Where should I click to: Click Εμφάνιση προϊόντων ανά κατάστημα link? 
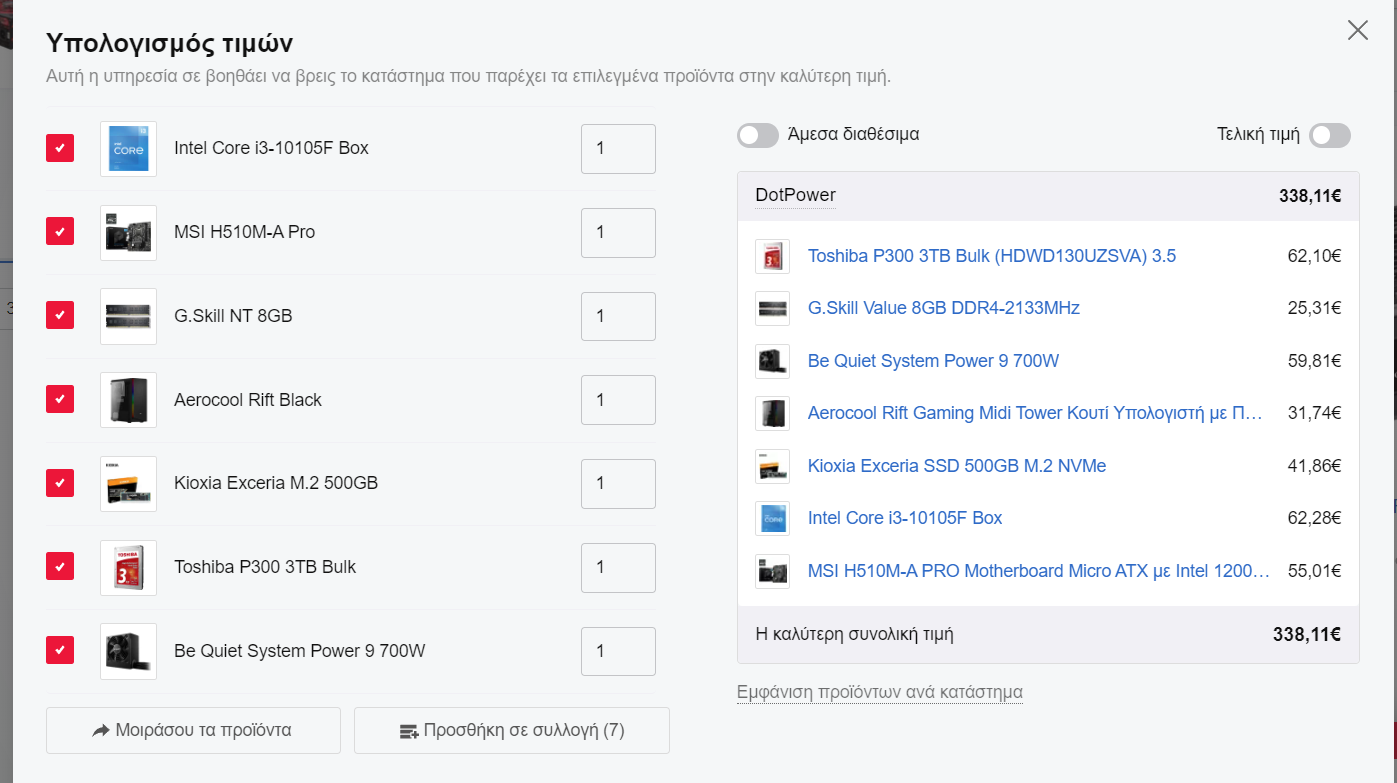tap(880, 692)
